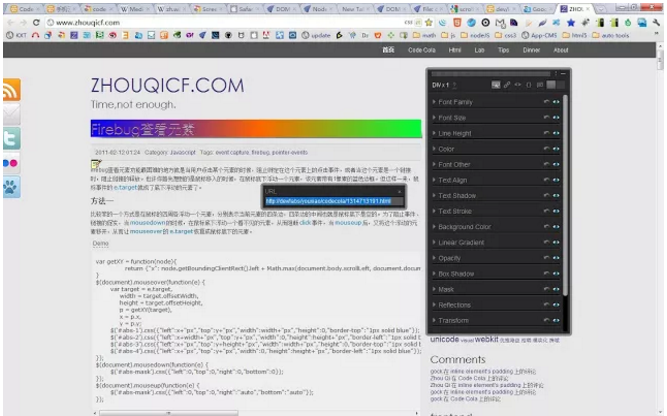Open the Flickr dots sidebar icon
This screenshot has height=416, width=667.
click(x=11, y=163)
